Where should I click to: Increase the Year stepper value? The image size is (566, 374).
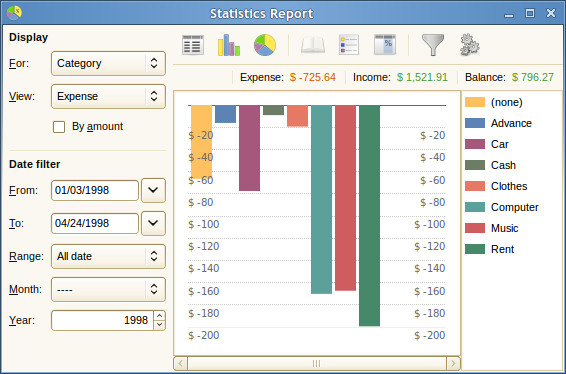pyautogui.click(x=160, y=316)
